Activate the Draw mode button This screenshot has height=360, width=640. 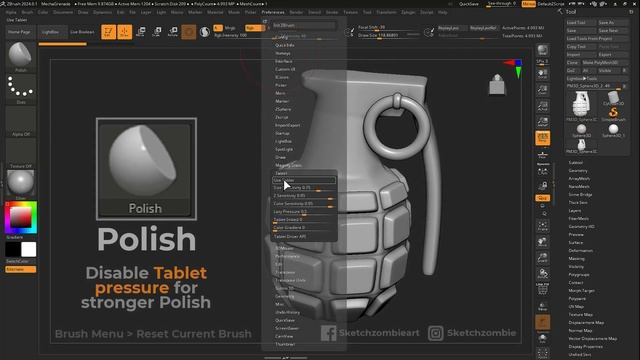pos(124,32)
